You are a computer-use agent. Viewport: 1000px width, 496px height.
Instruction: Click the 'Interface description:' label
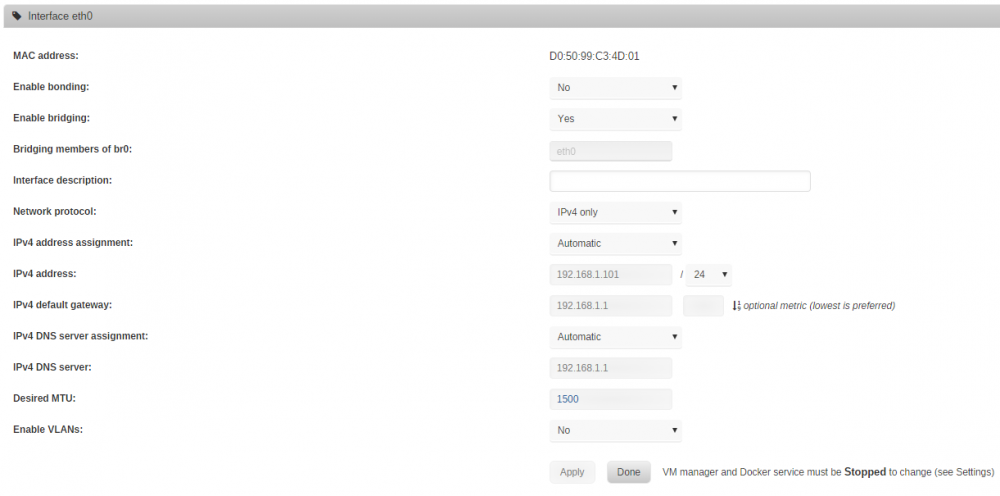pos(62,180)
